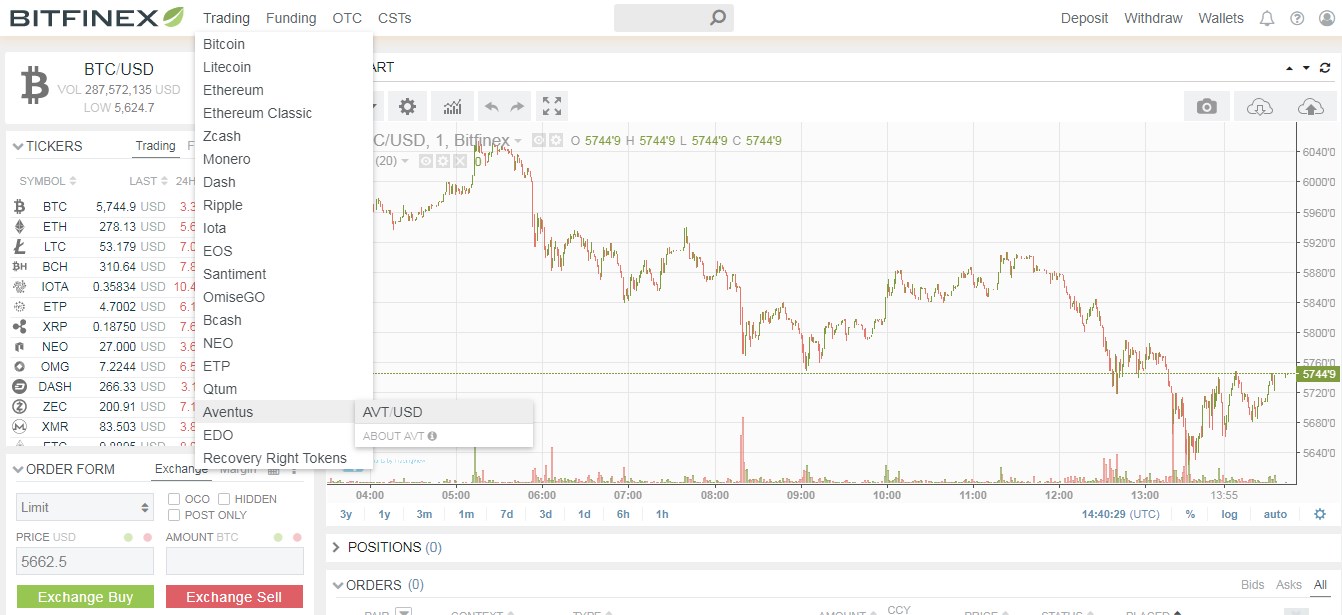Click the redo arrow on the chart

[516, 105]
